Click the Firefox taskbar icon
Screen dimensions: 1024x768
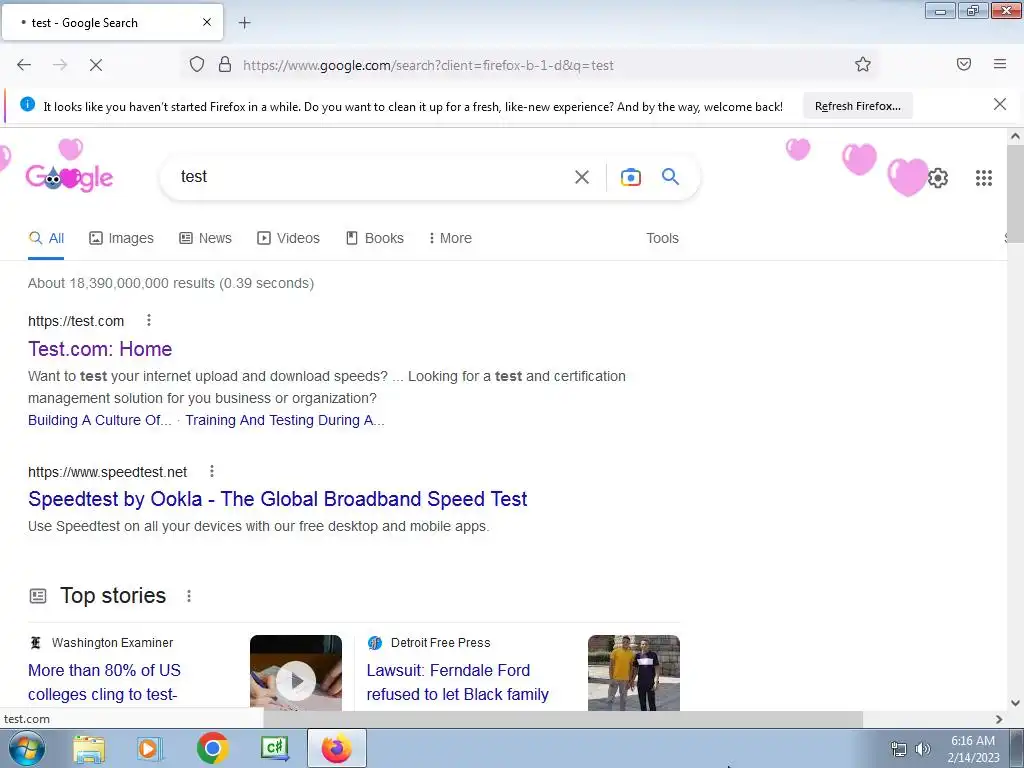pos(336,748)
